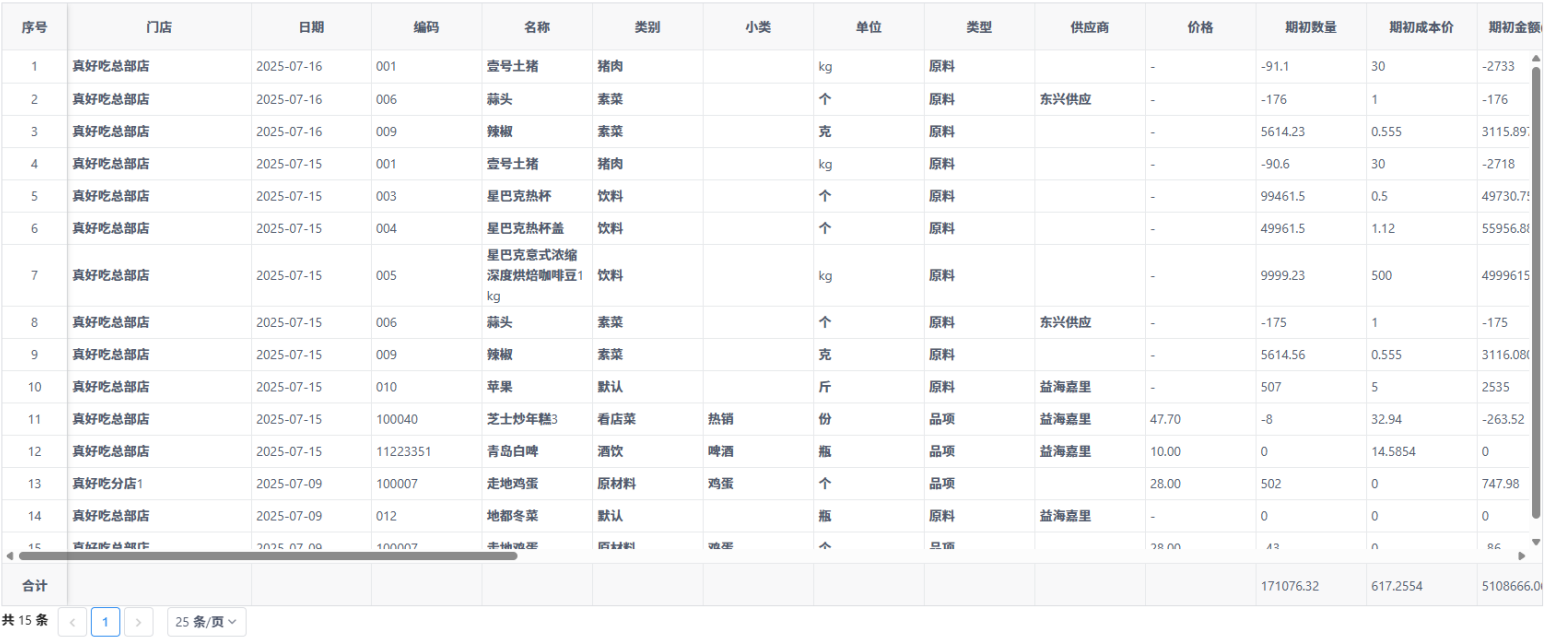Image resolution: width=1550 pixels, height=640 pixels.
Task: Click the vertical scrollbar's up arrow
Action: click(1536, 59)
